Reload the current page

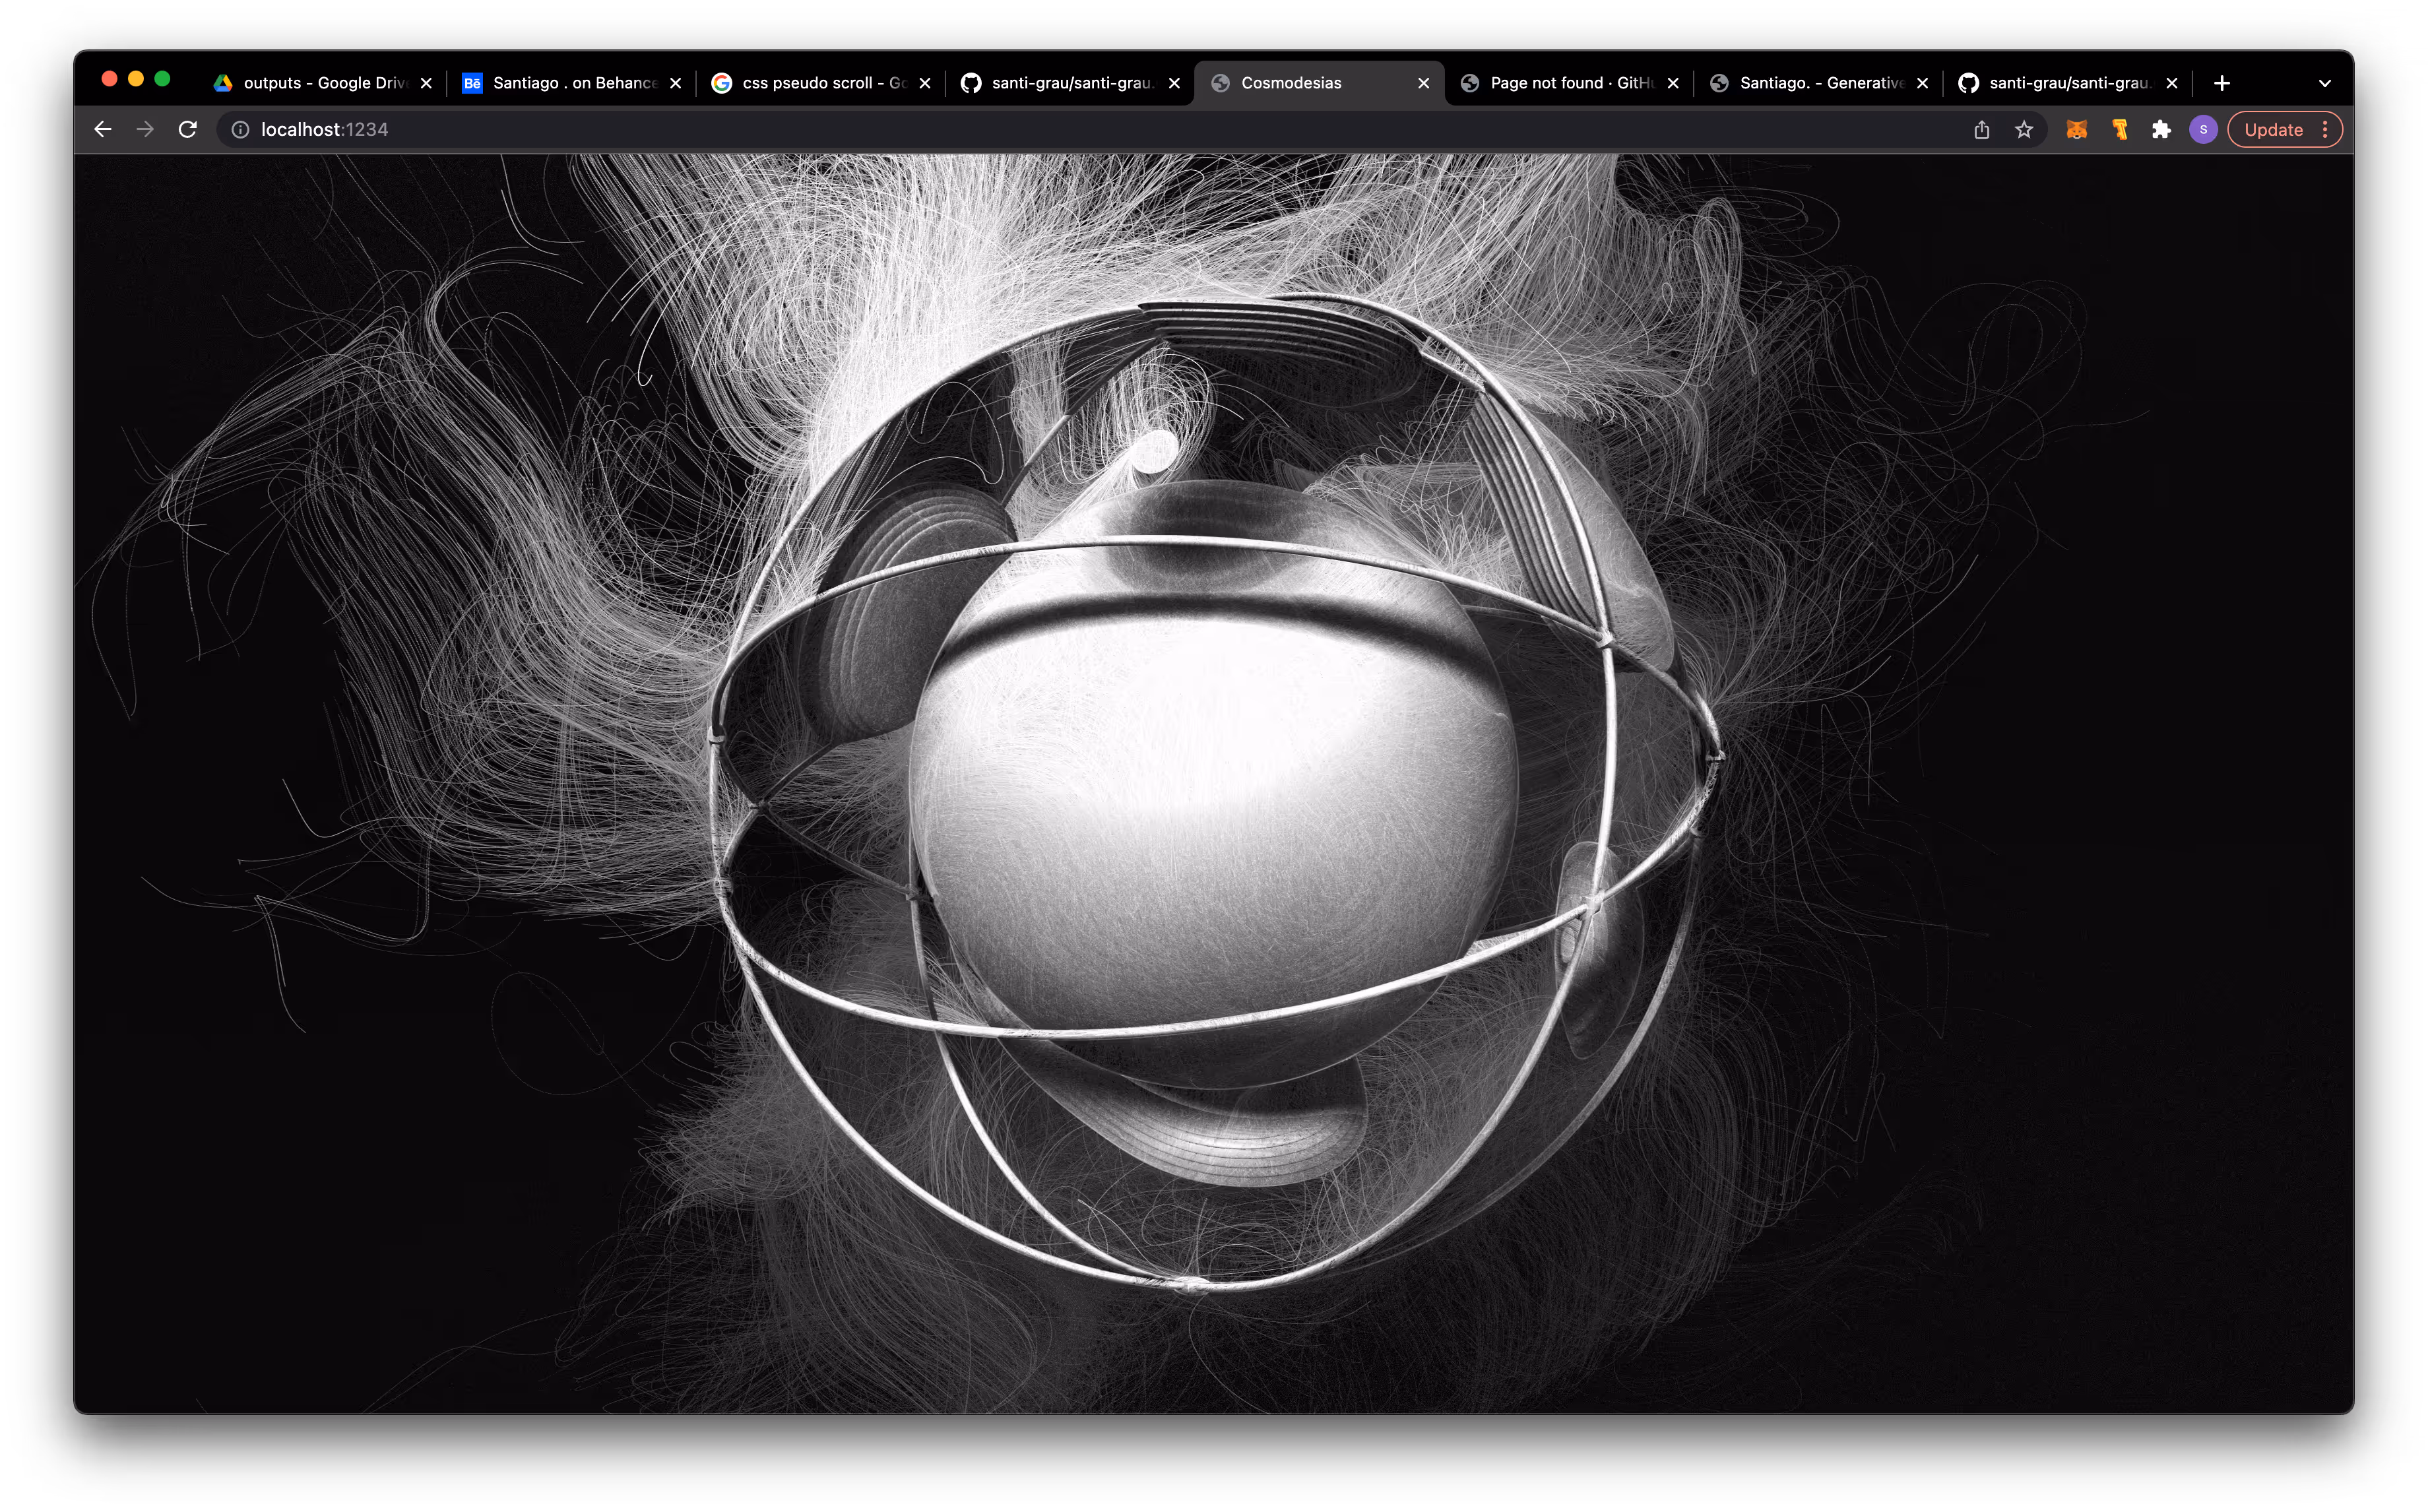[187, 129]
